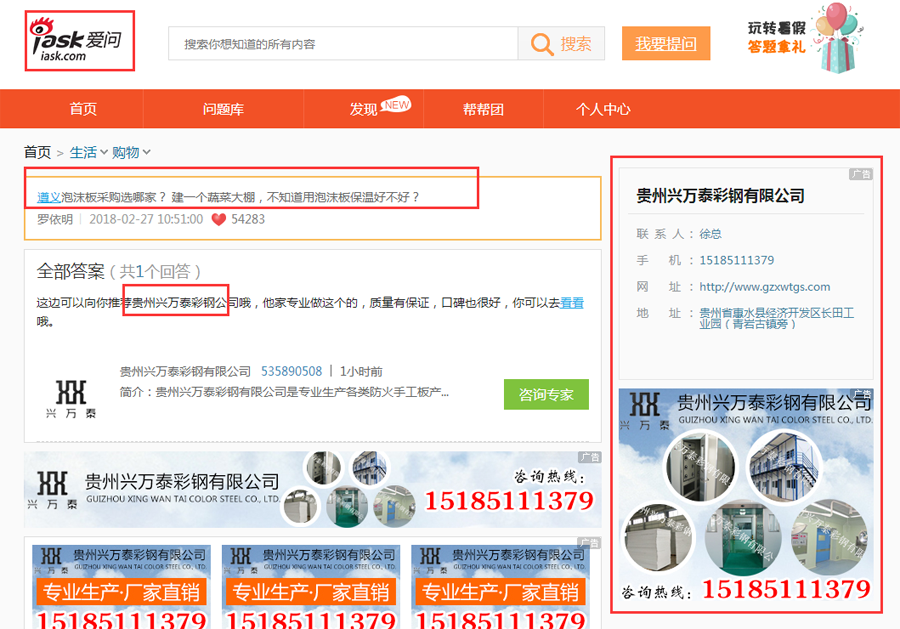Image resolution: width=900 pixels, height=629 pixels.
Task: Click the magnifier icon in the search button
Action: coord(541,44)
